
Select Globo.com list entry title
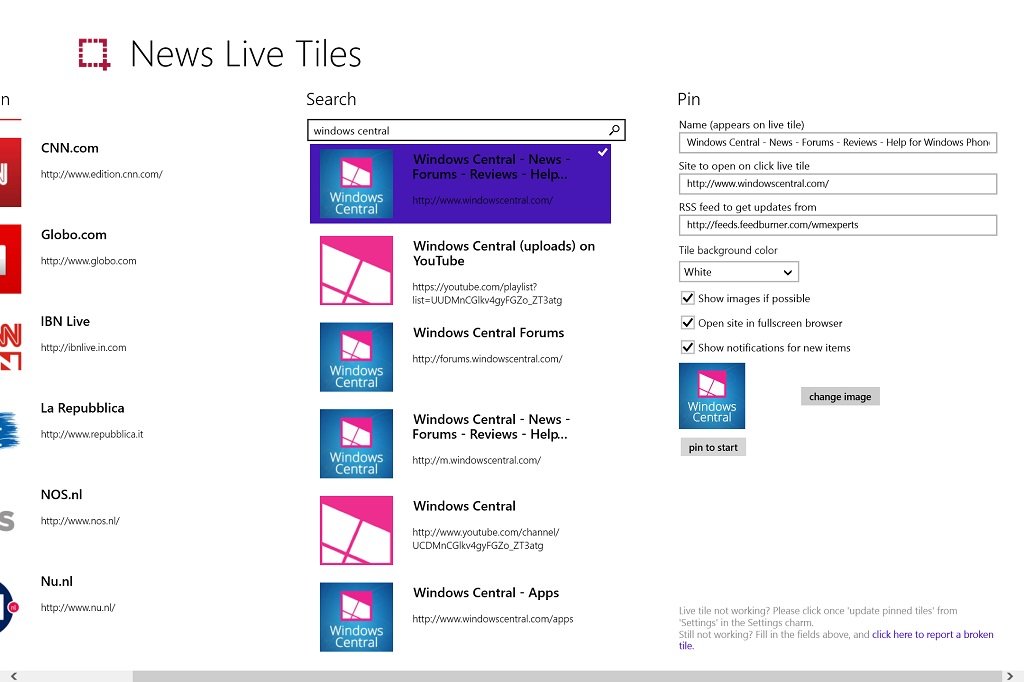(74, 235)
